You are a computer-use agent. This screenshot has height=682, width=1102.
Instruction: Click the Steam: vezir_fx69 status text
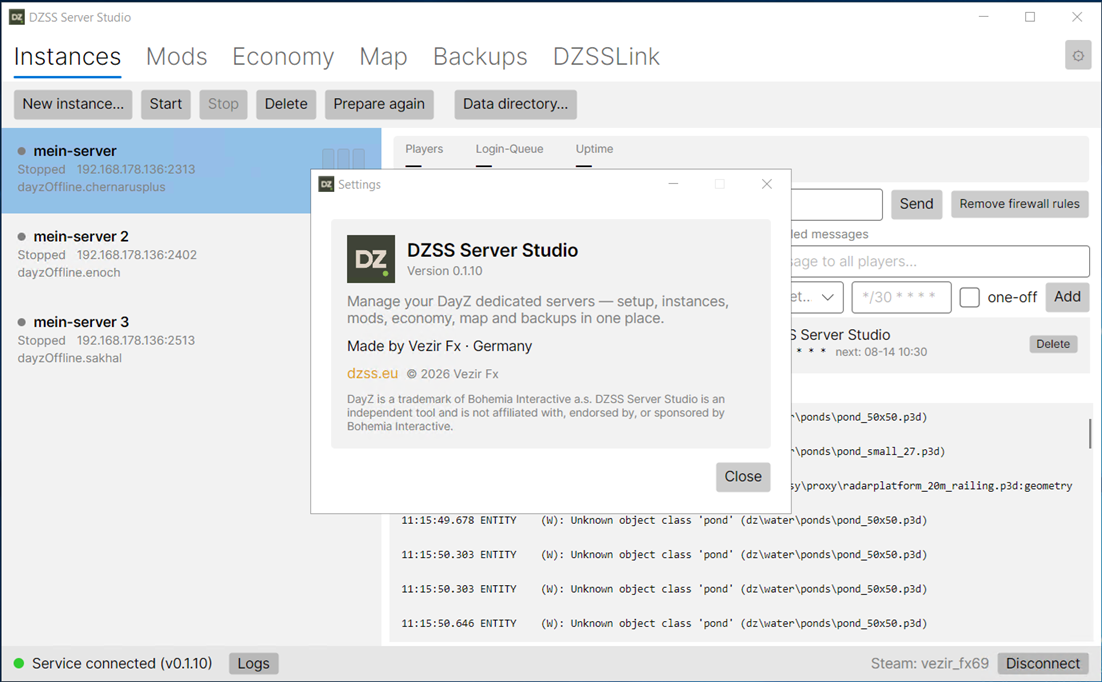point(930,664)
